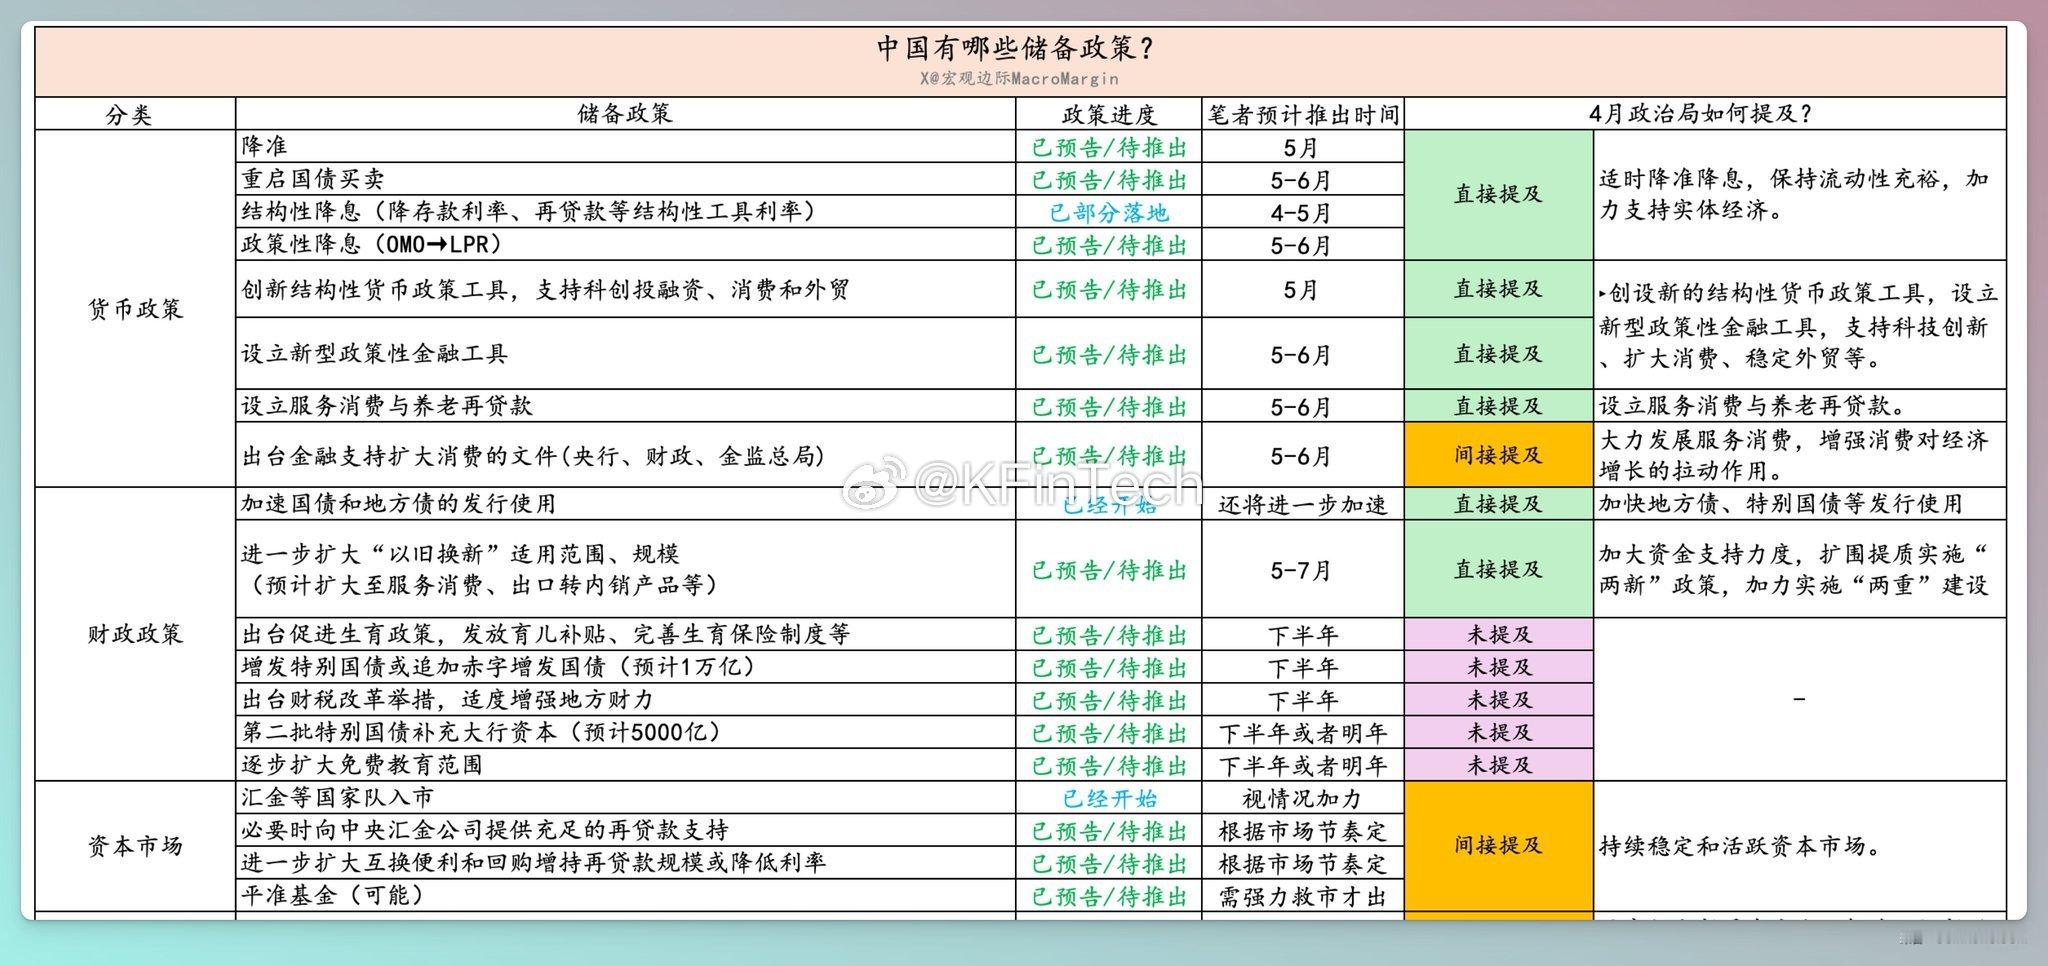The image size is (2048, 966).
Task: Click the "平准基金（可能）" cell
Action: (626, 895)
